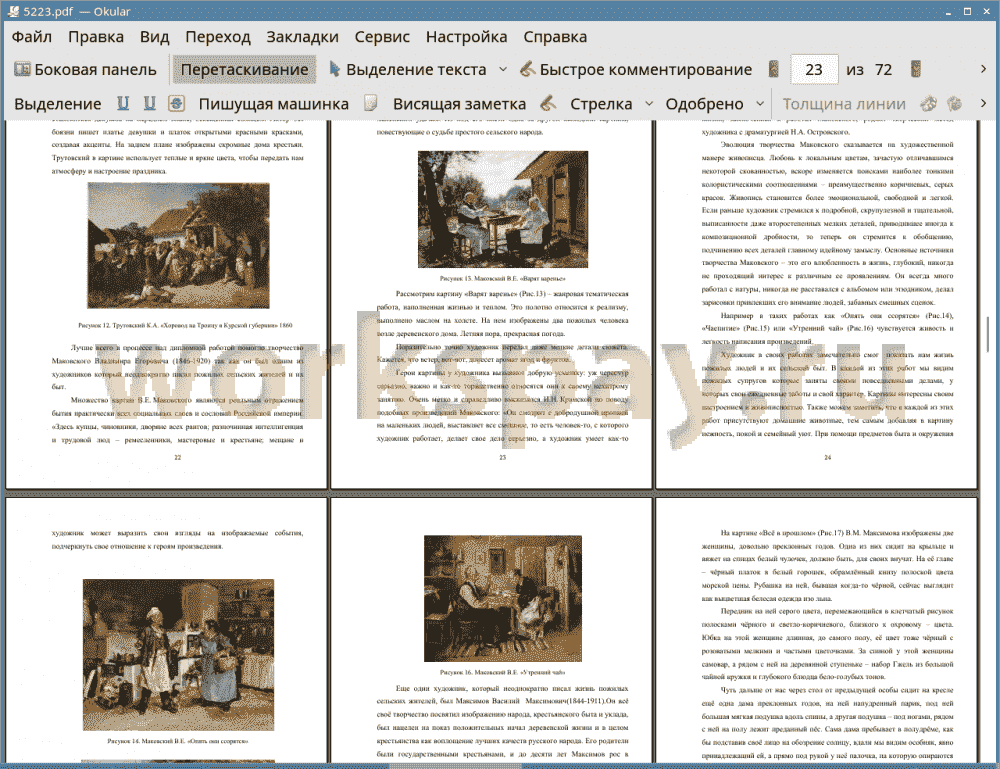The height and width of the screenshot is (769, 1000).
Task: Open the Настройка menu
Action: [x=466, y=37]
